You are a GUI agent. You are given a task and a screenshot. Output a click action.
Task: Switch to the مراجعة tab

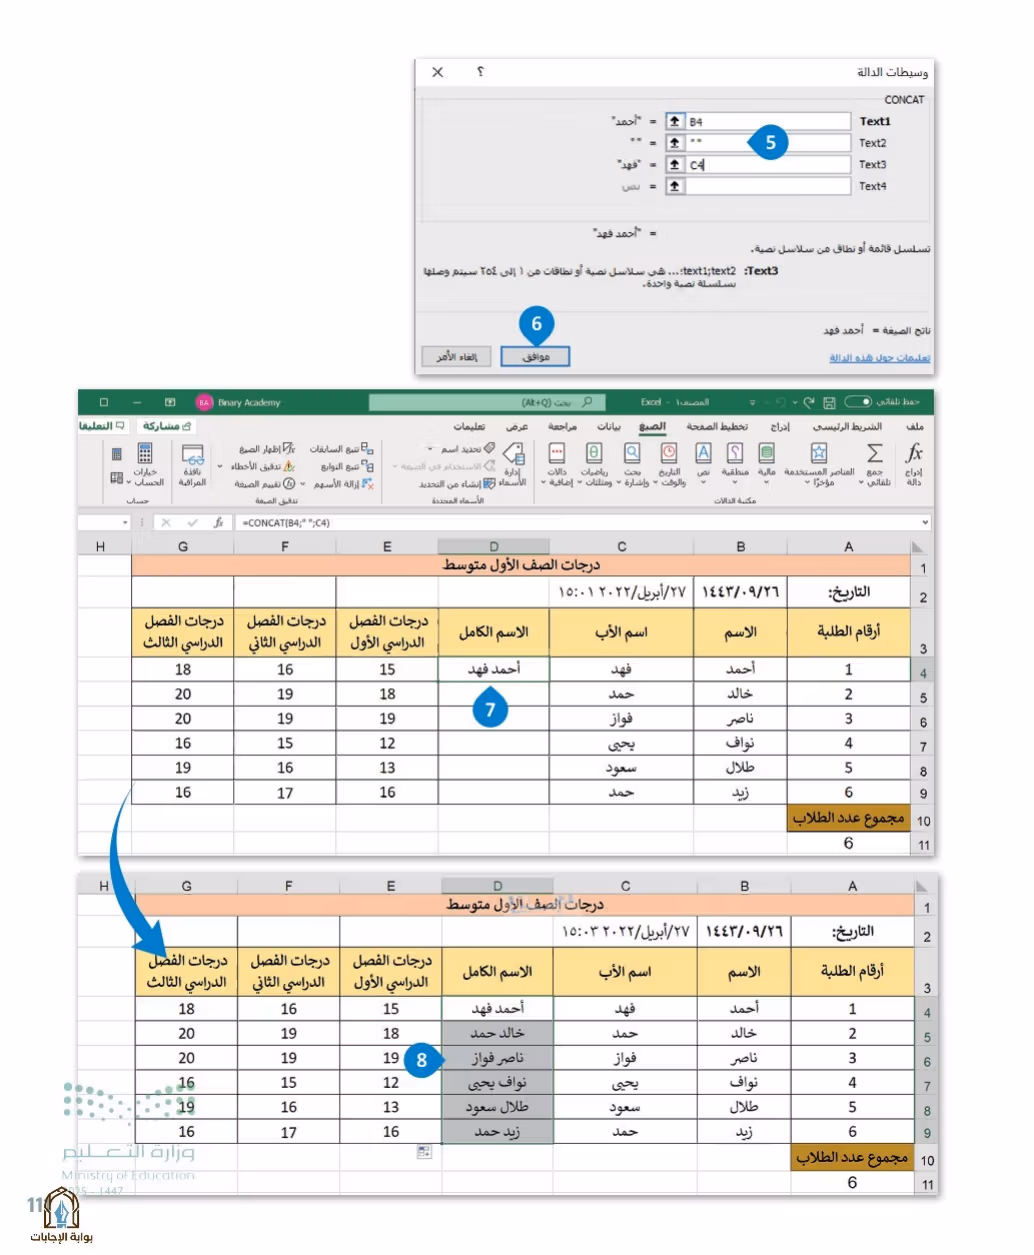pos(562,426)
